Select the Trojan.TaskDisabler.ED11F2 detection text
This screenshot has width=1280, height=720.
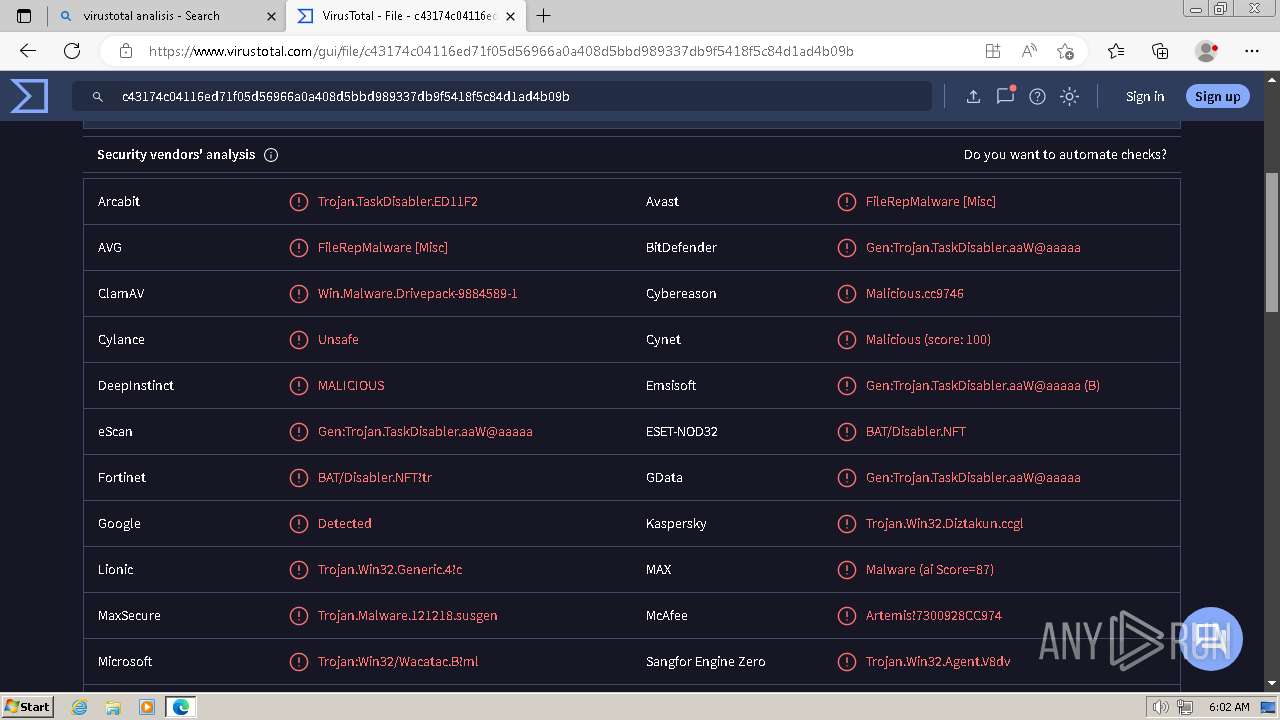click(398, 202)
